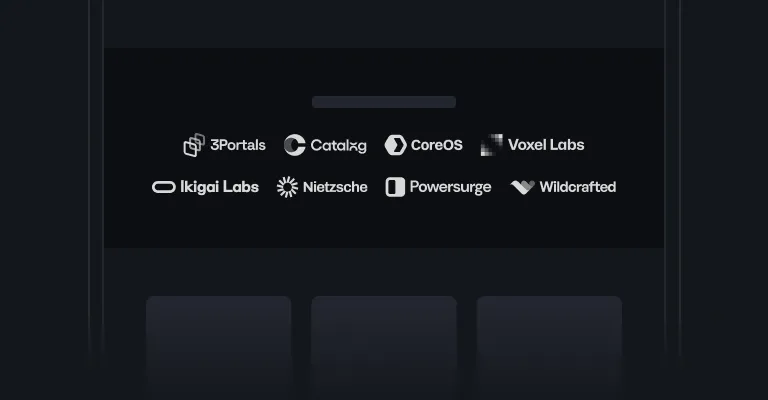Click the Wildcrafted heart-shaped icon
768x400 pixels.
523,187
